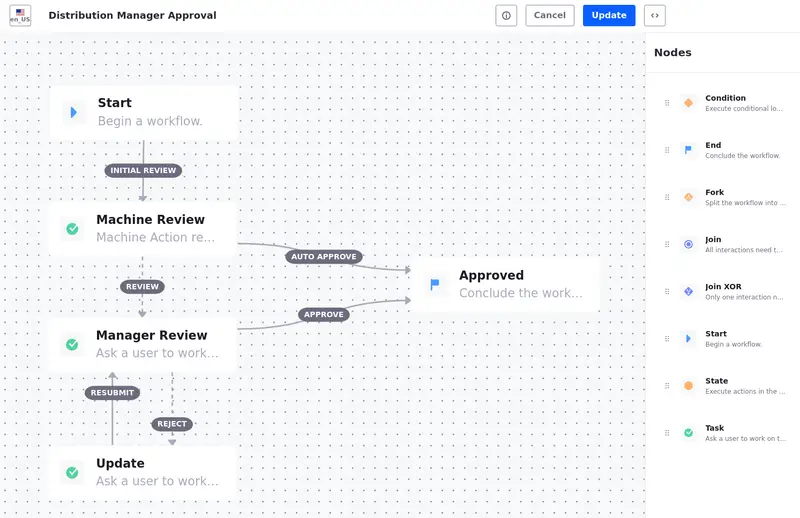Grab the drag handle beside Start node entry
Viewport: 800px width, 518px height.
tap(667, 339)
